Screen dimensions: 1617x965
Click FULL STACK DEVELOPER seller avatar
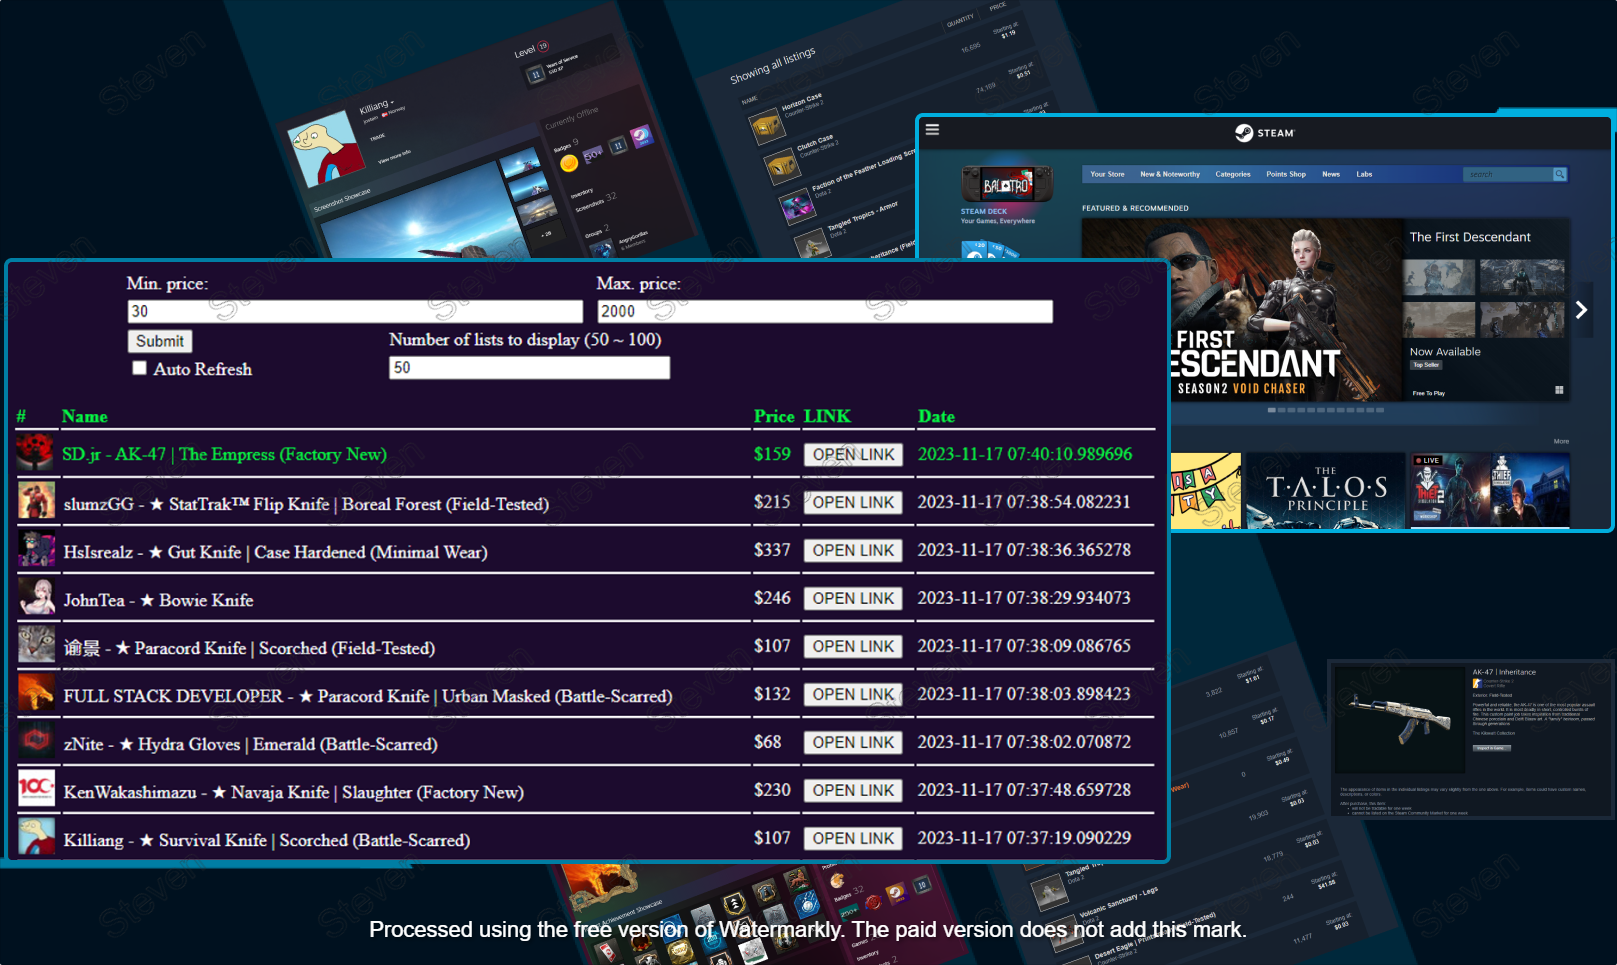pos(37,692)
